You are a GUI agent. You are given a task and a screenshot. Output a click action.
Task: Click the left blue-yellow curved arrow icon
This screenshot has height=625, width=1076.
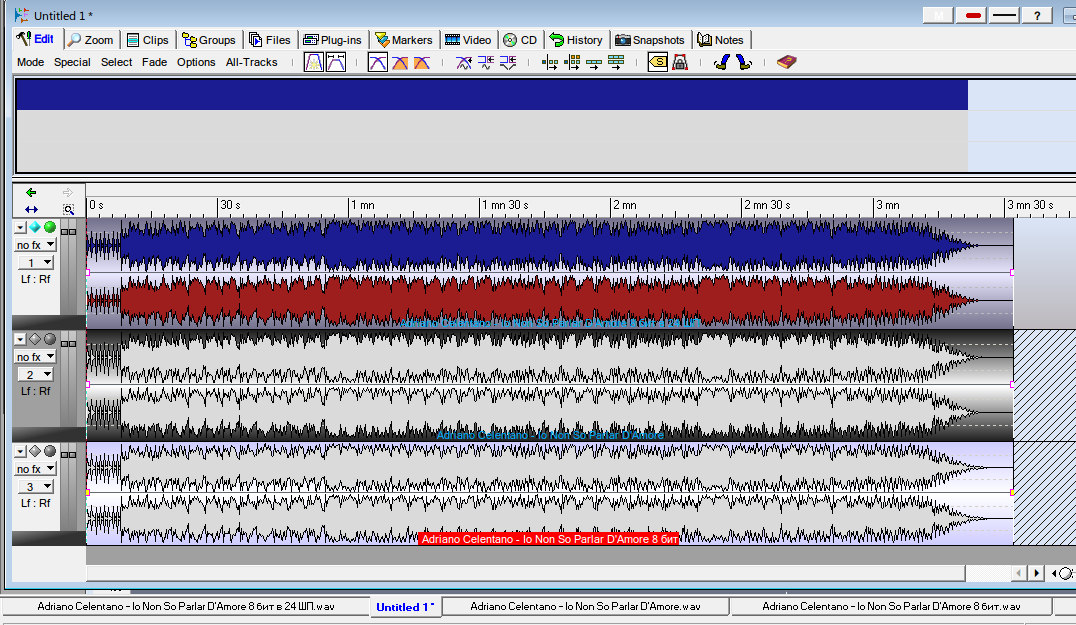tap(722, 62)
